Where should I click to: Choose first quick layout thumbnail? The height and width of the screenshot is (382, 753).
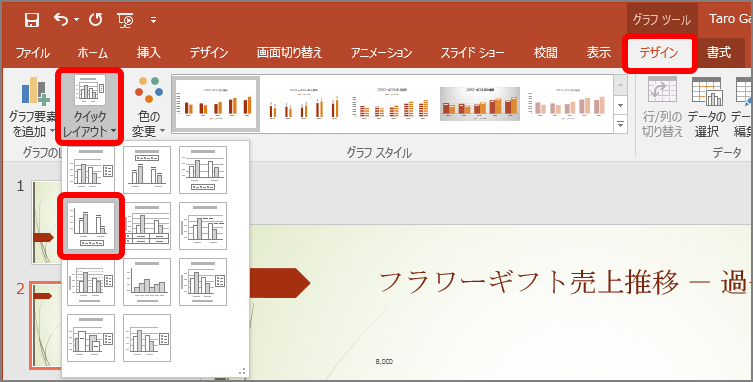(x=91, y=169)
